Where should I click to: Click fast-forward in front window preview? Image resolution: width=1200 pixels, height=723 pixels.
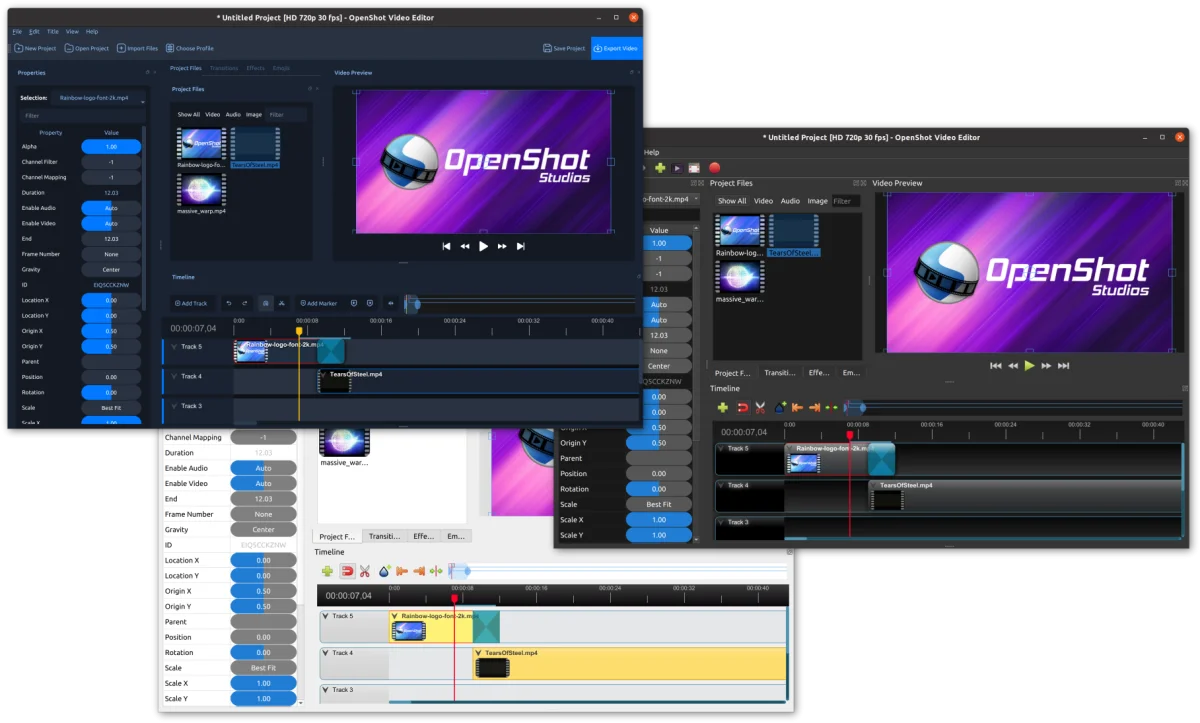(502, 246)
